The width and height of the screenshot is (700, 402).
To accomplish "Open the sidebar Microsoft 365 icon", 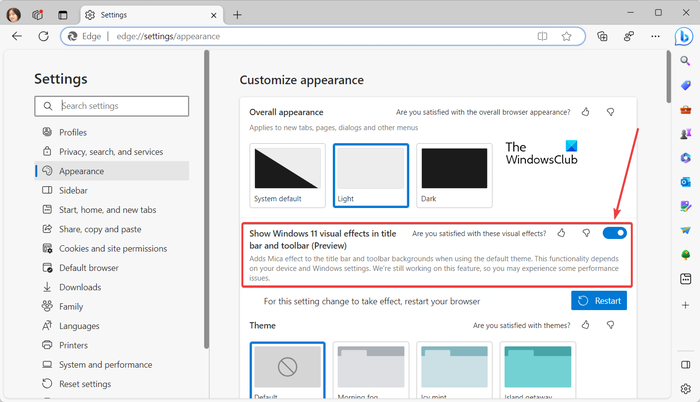I will click(686, 158).
